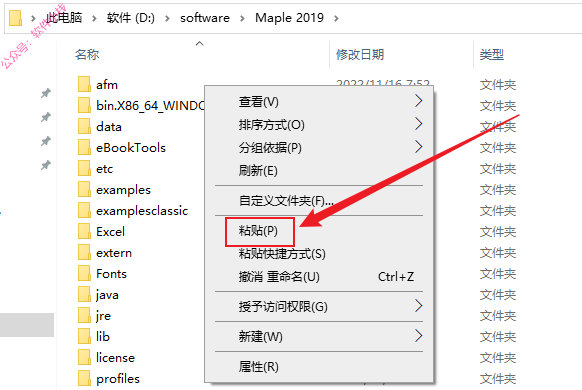The width and height of the screenshot is (582, 390).
Task: Click the afm folder icon
Action: click(x=84, y=84)
